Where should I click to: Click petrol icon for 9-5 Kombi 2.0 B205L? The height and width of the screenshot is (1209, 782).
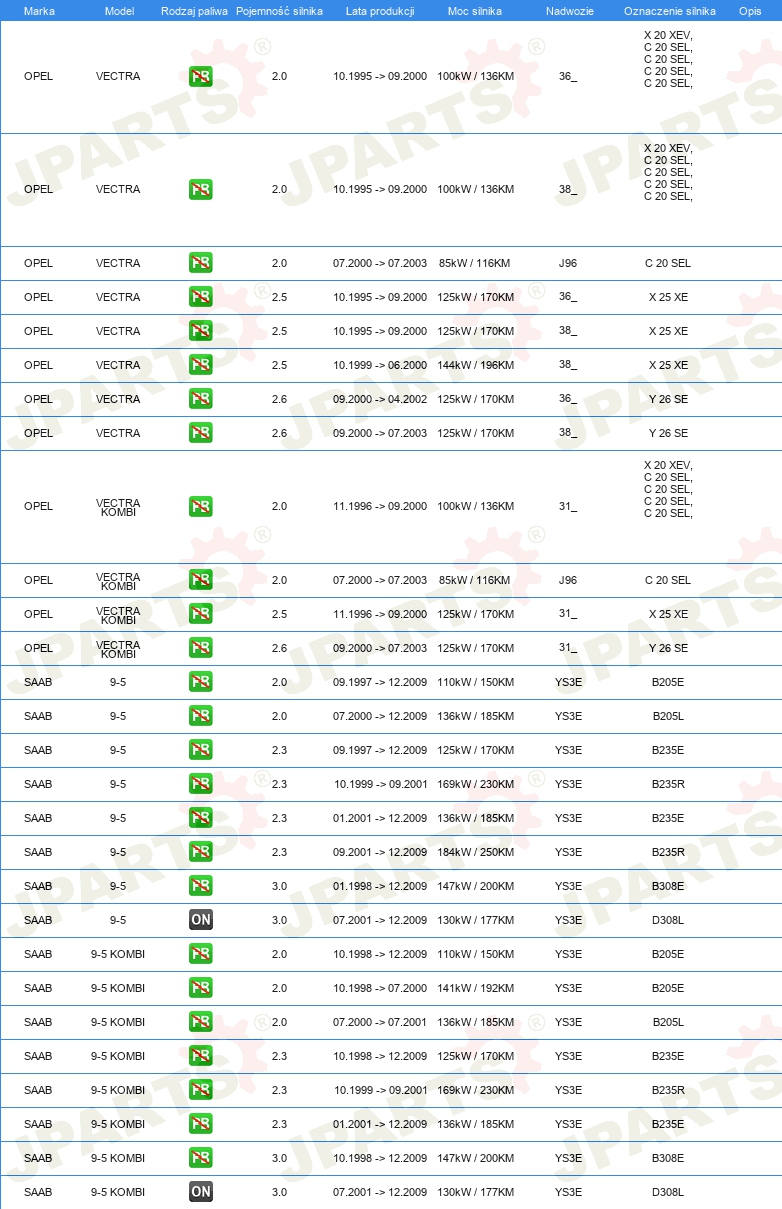tap(201, 1022)
